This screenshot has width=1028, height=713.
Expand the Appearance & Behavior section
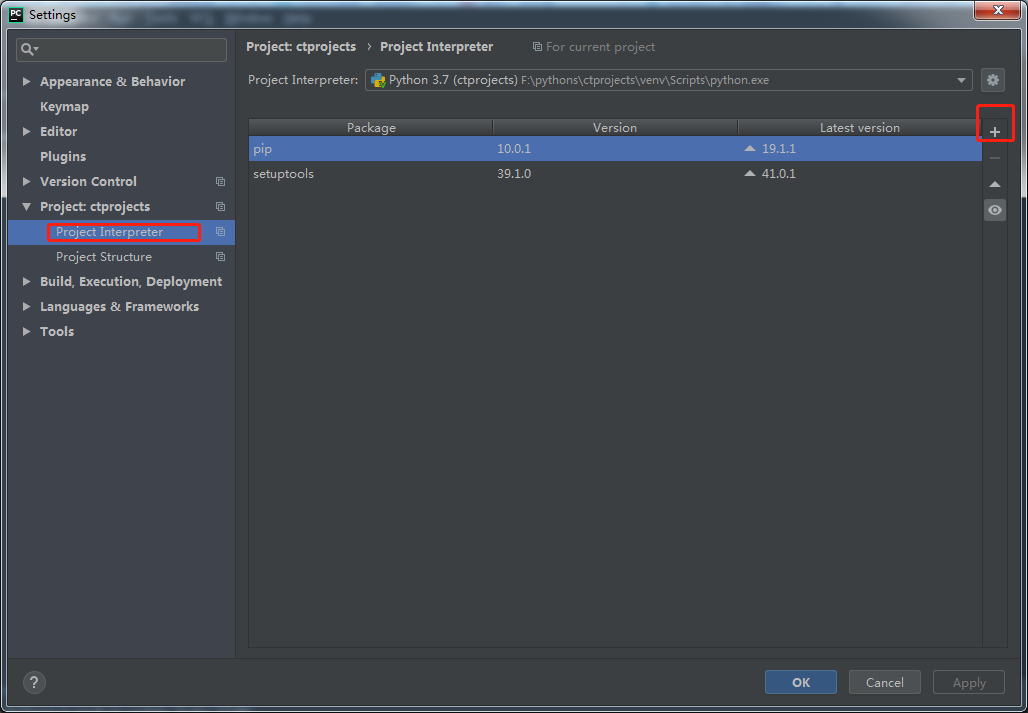click(26, 81)
